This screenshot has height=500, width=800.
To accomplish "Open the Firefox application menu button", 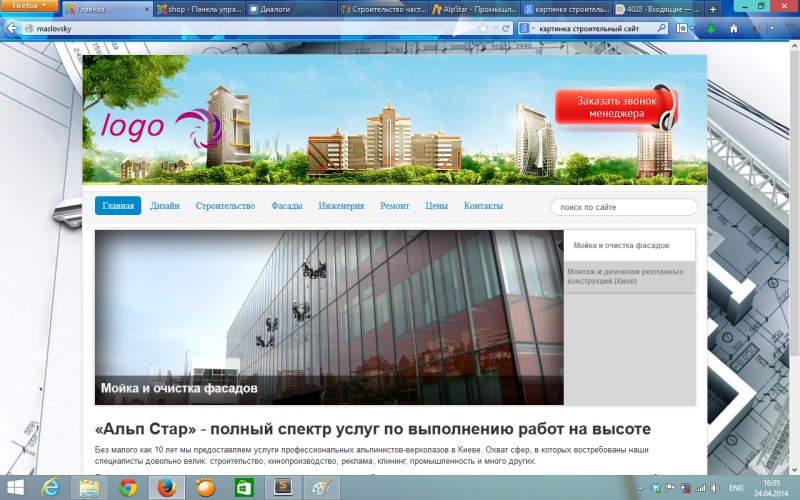I will (x=30, y=6).
